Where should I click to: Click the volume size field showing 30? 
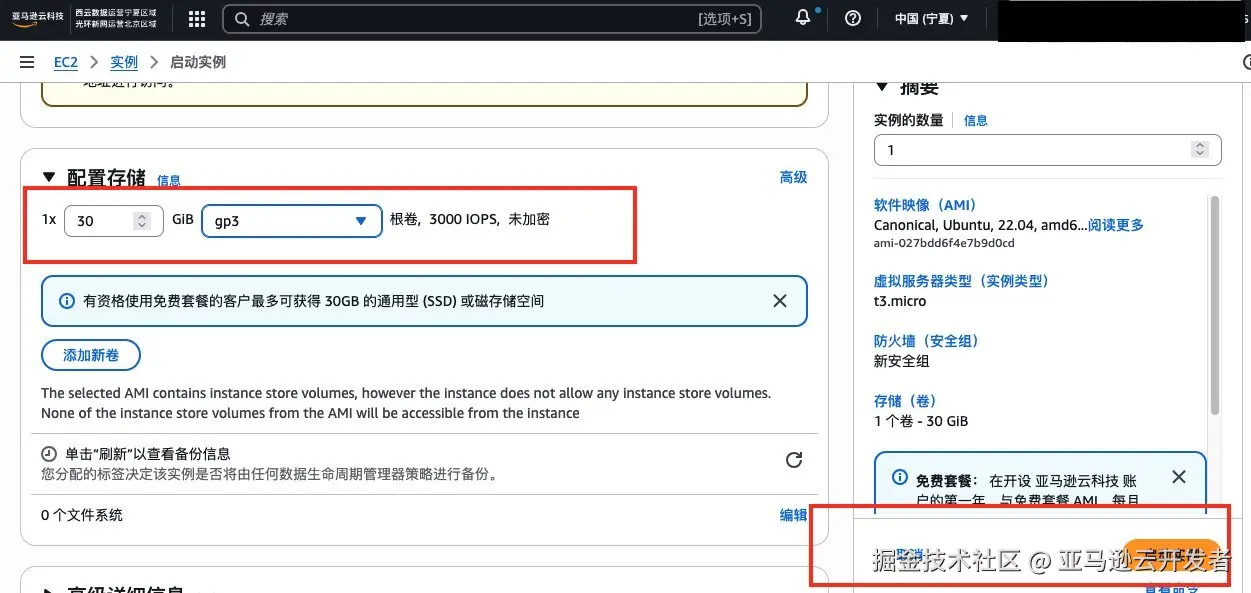tap(113, 221)
